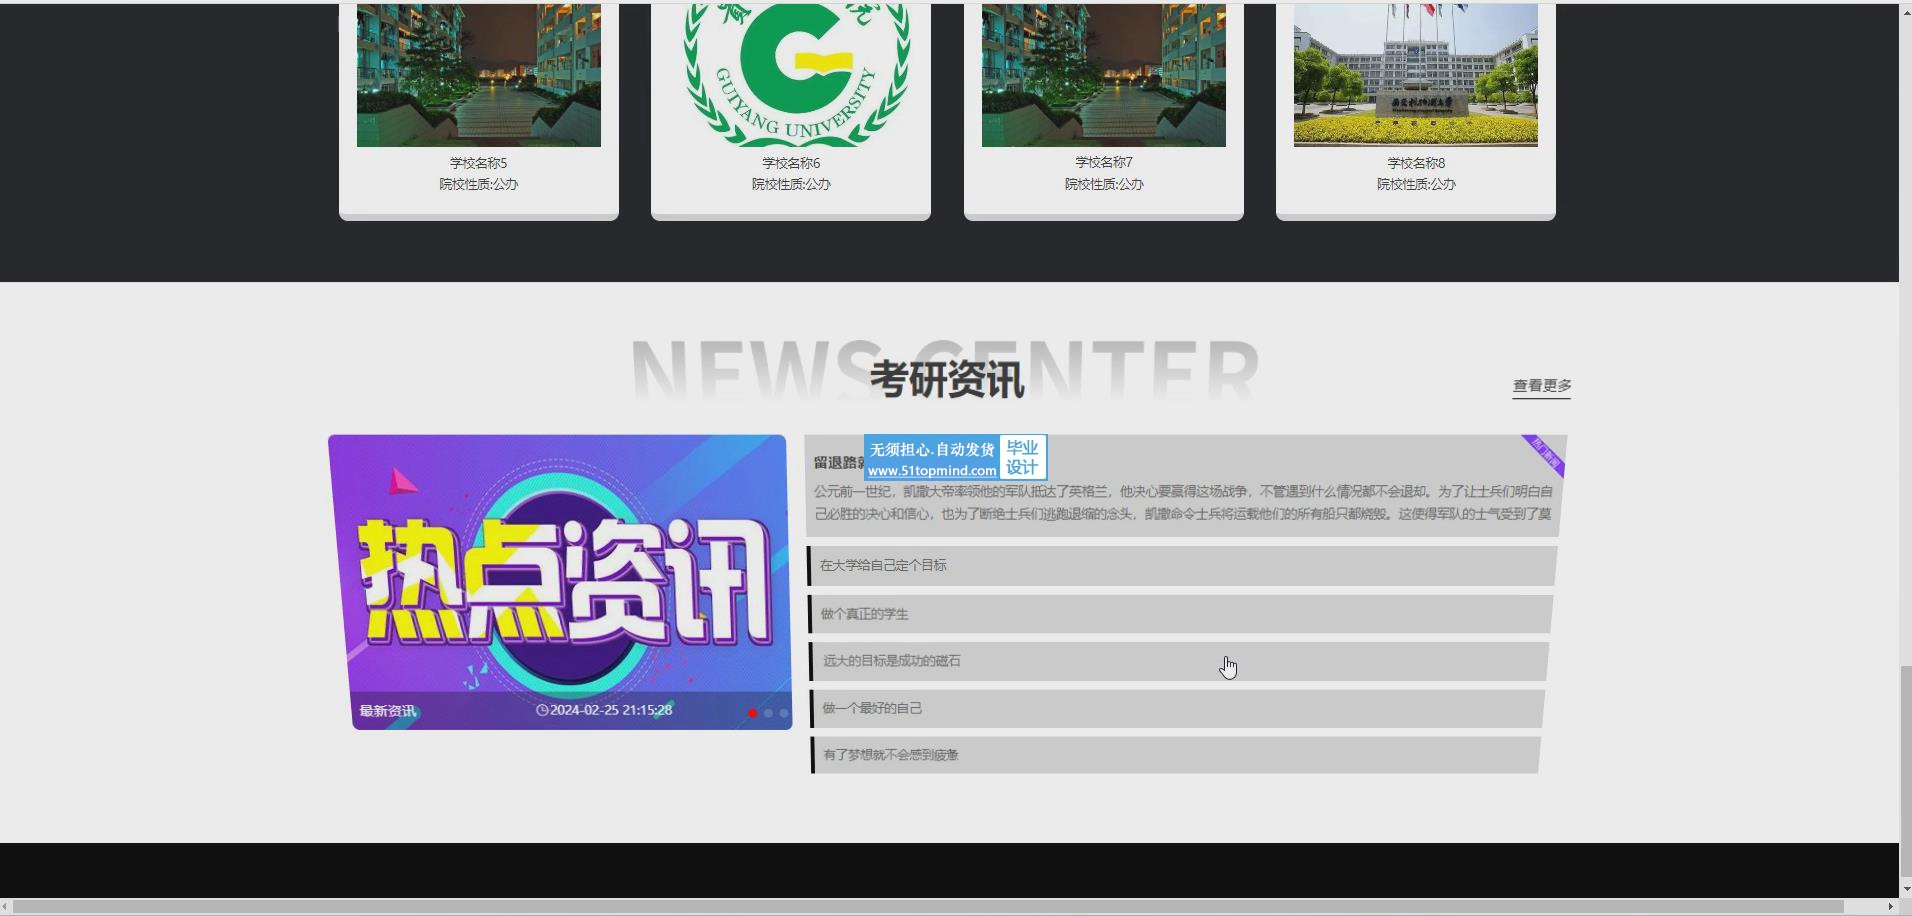Click 院校性质:公办 under 学校名称8
Screen dimensions: 1912x916
click(1416, 184)
